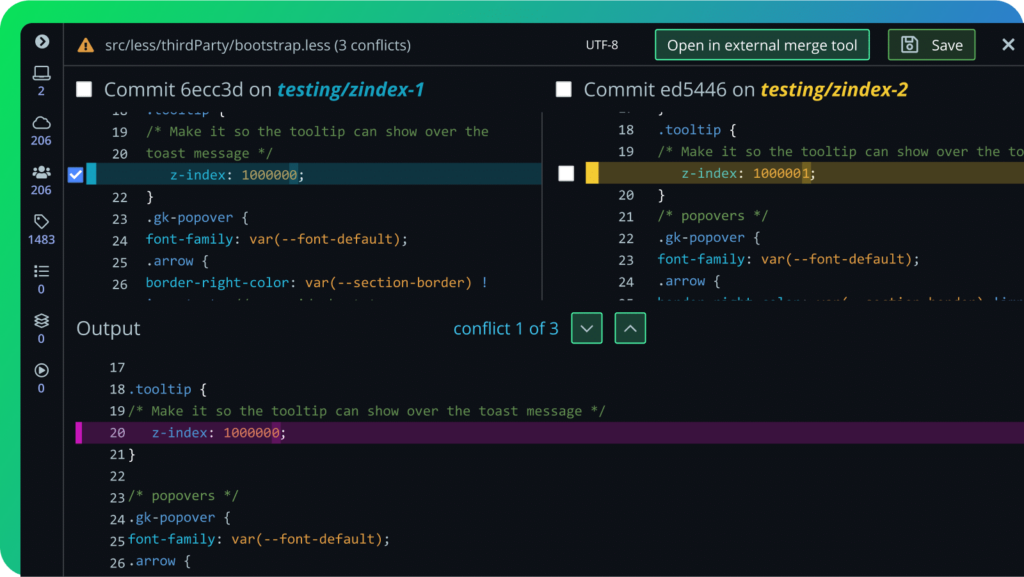Go to next conflict with down chevron
1024x577 pixels.
(586, 328)
